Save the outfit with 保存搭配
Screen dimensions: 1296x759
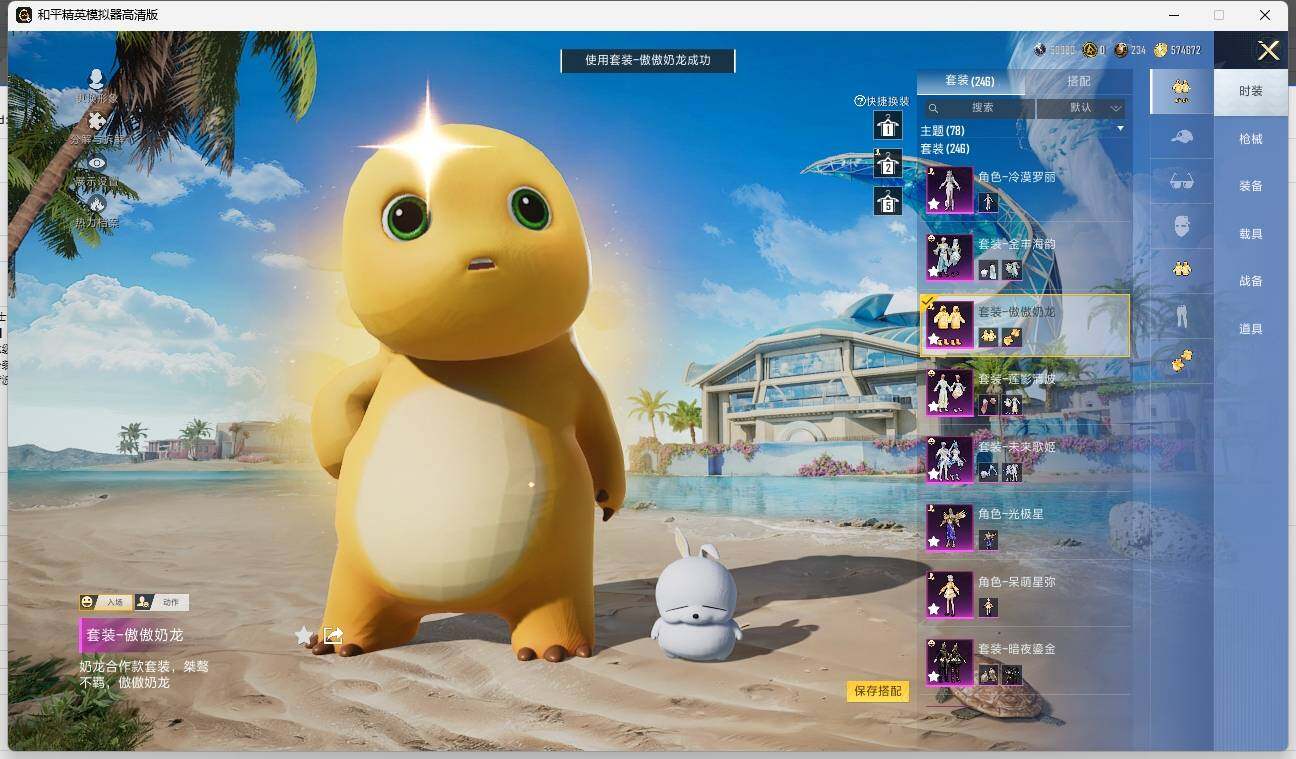[x=878, y=691]
